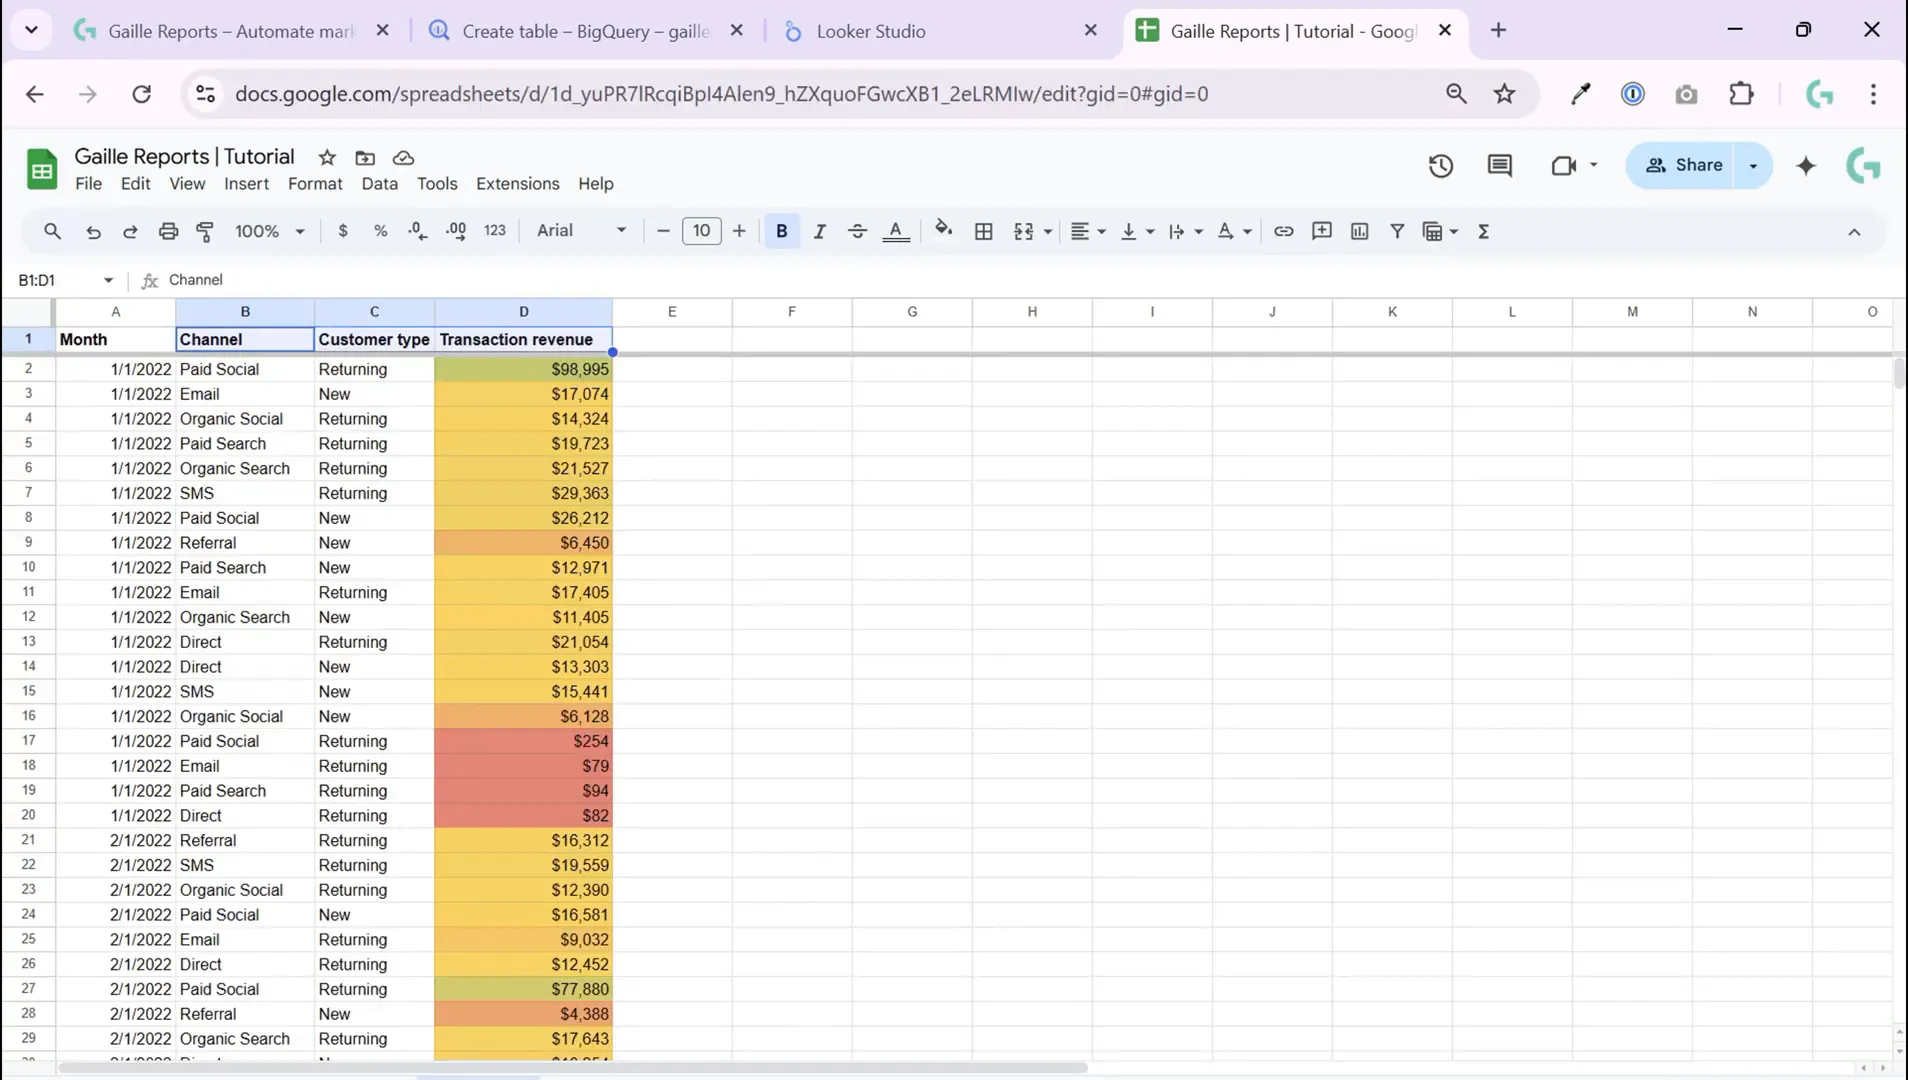Viewport: 1908px width, 1080px height.
Task: Expand merge cells type arrow
Action: [x=1048, y=231]
